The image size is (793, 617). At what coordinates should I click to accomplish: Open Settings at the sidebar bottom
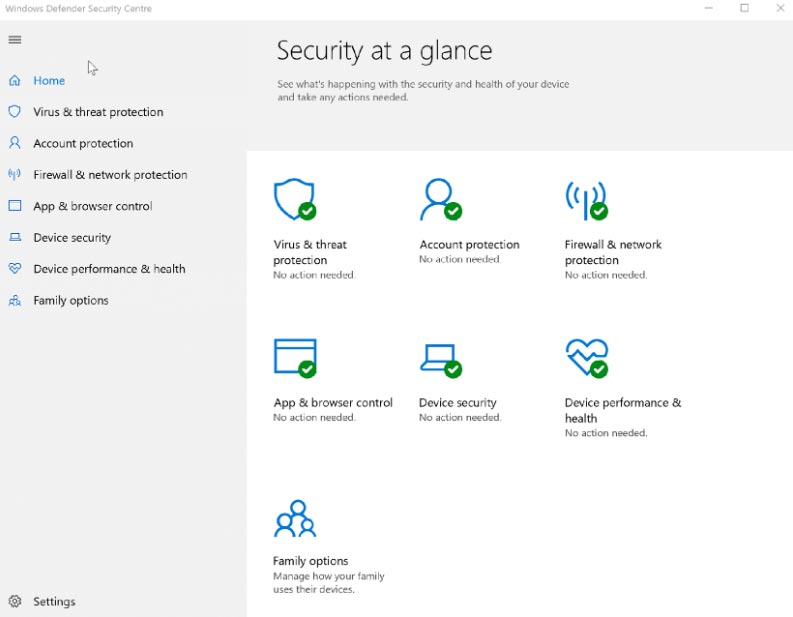[54, 601]
